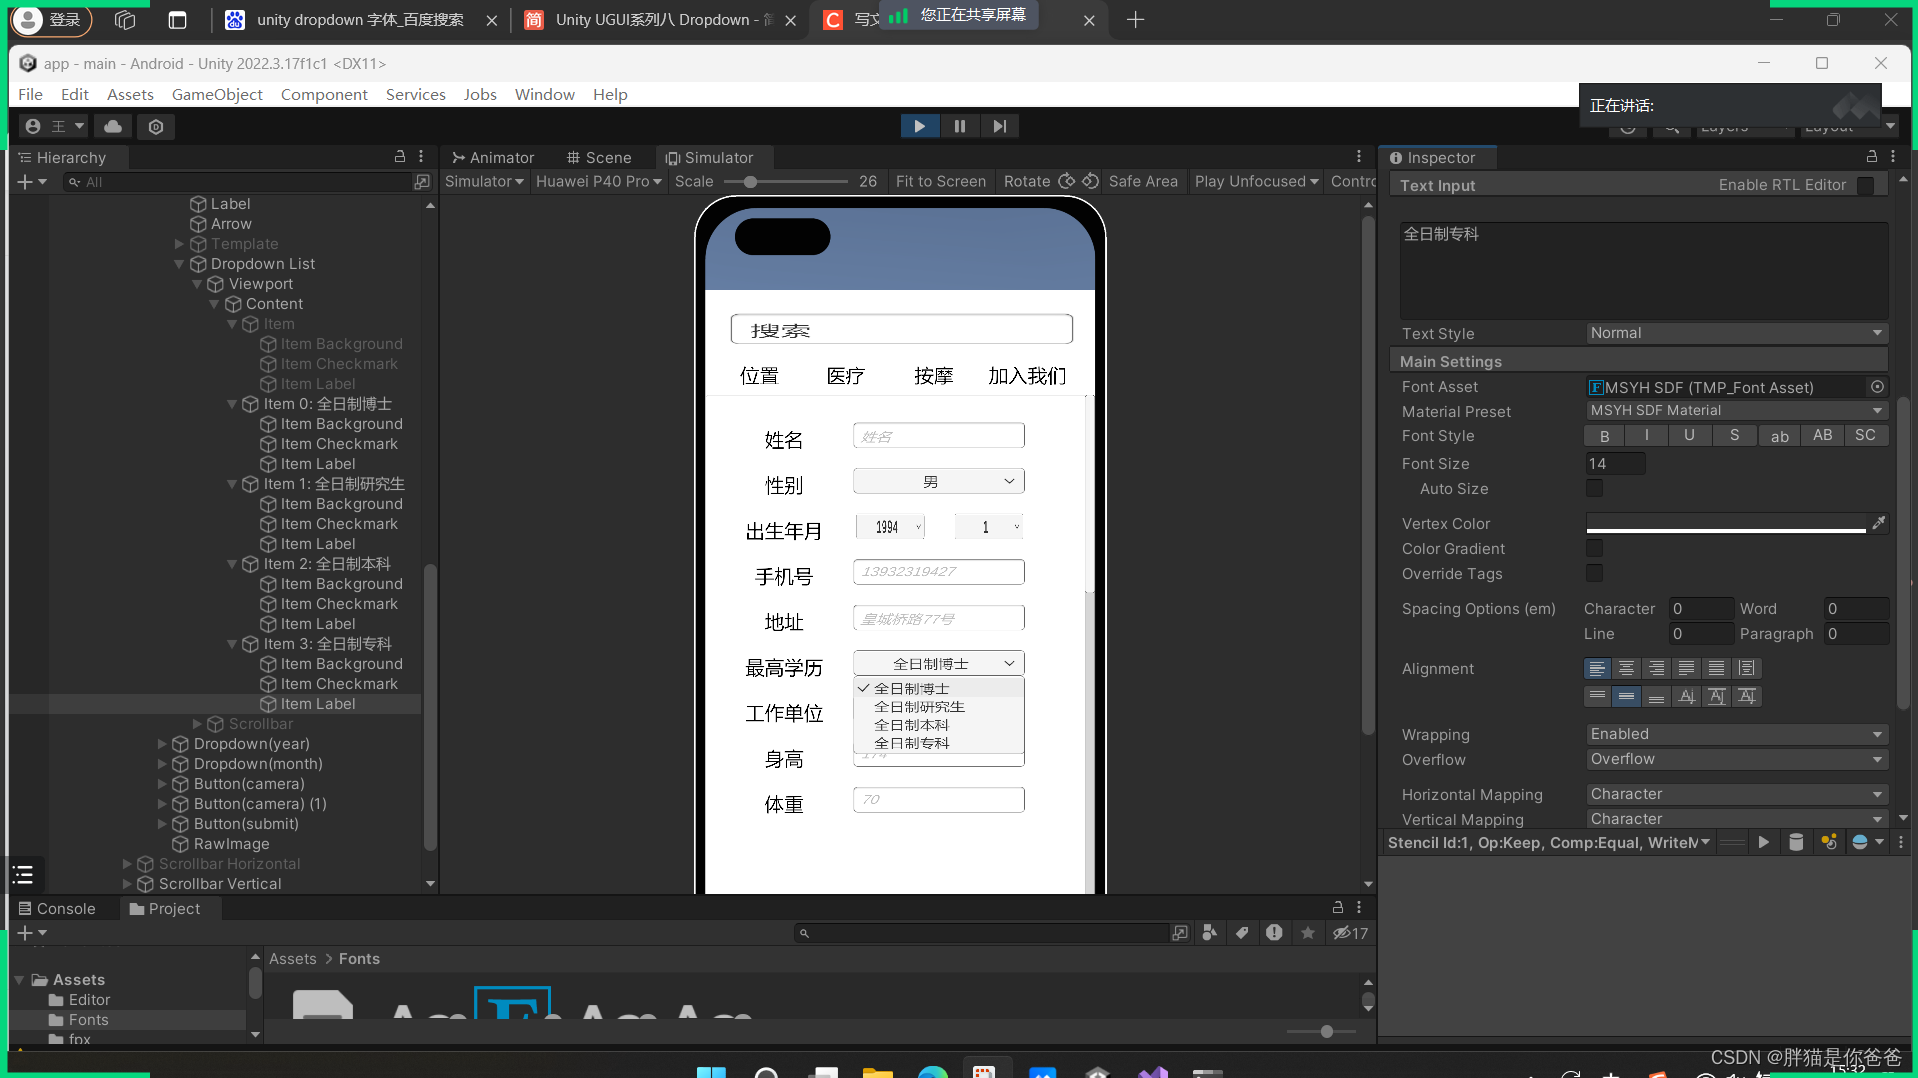
Task: Set center text alignment
Action: [x=1627, y=668]
